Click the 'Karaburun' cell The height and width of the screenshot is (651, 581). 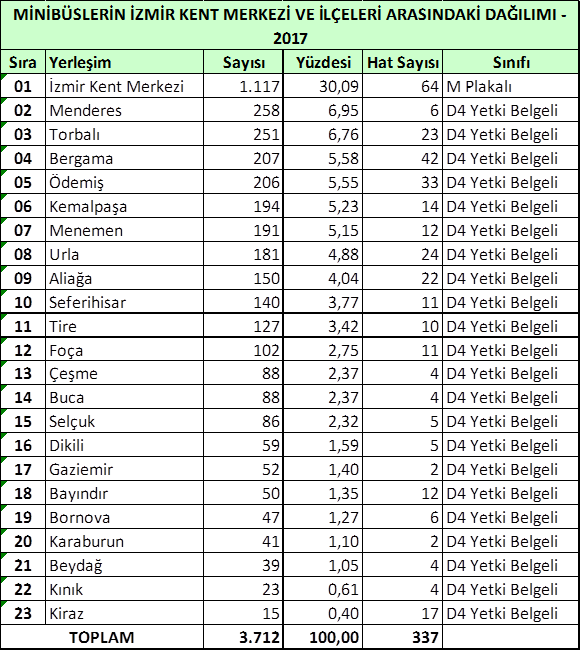coord(124,541)
